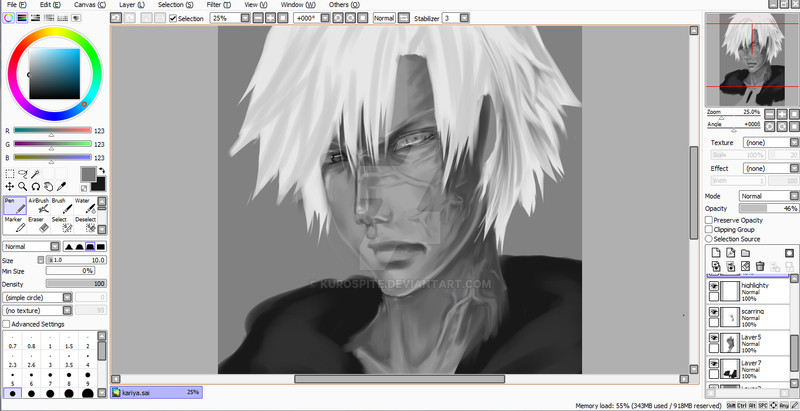Open the layer Mode dropdown
This screenshot has height=411, width=800.
(794, 196)
